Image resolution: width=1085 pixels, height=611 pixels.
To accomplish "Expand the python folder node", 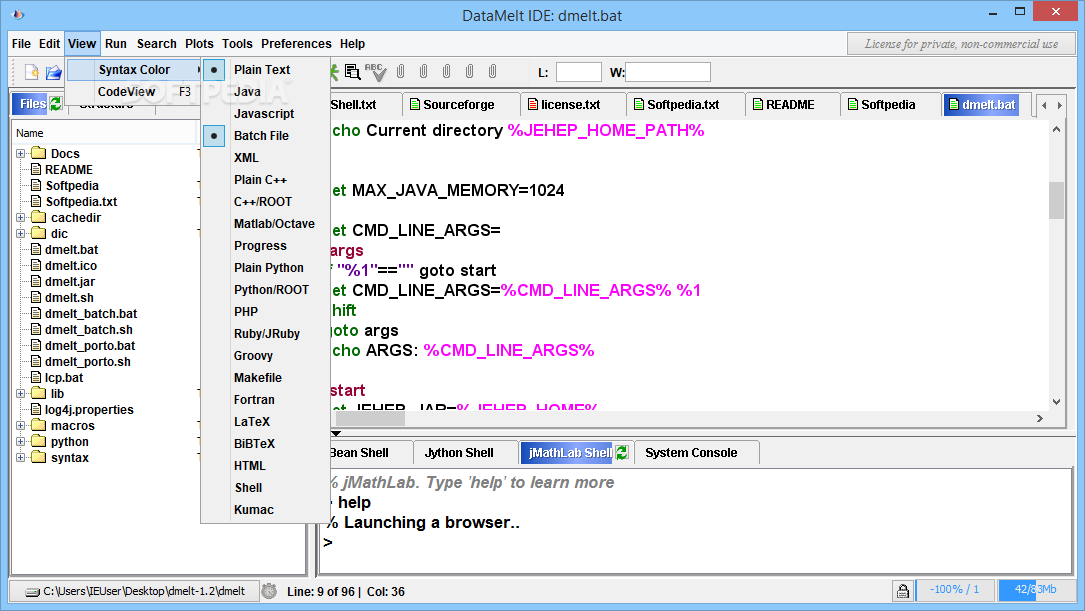I will [21, 441].
